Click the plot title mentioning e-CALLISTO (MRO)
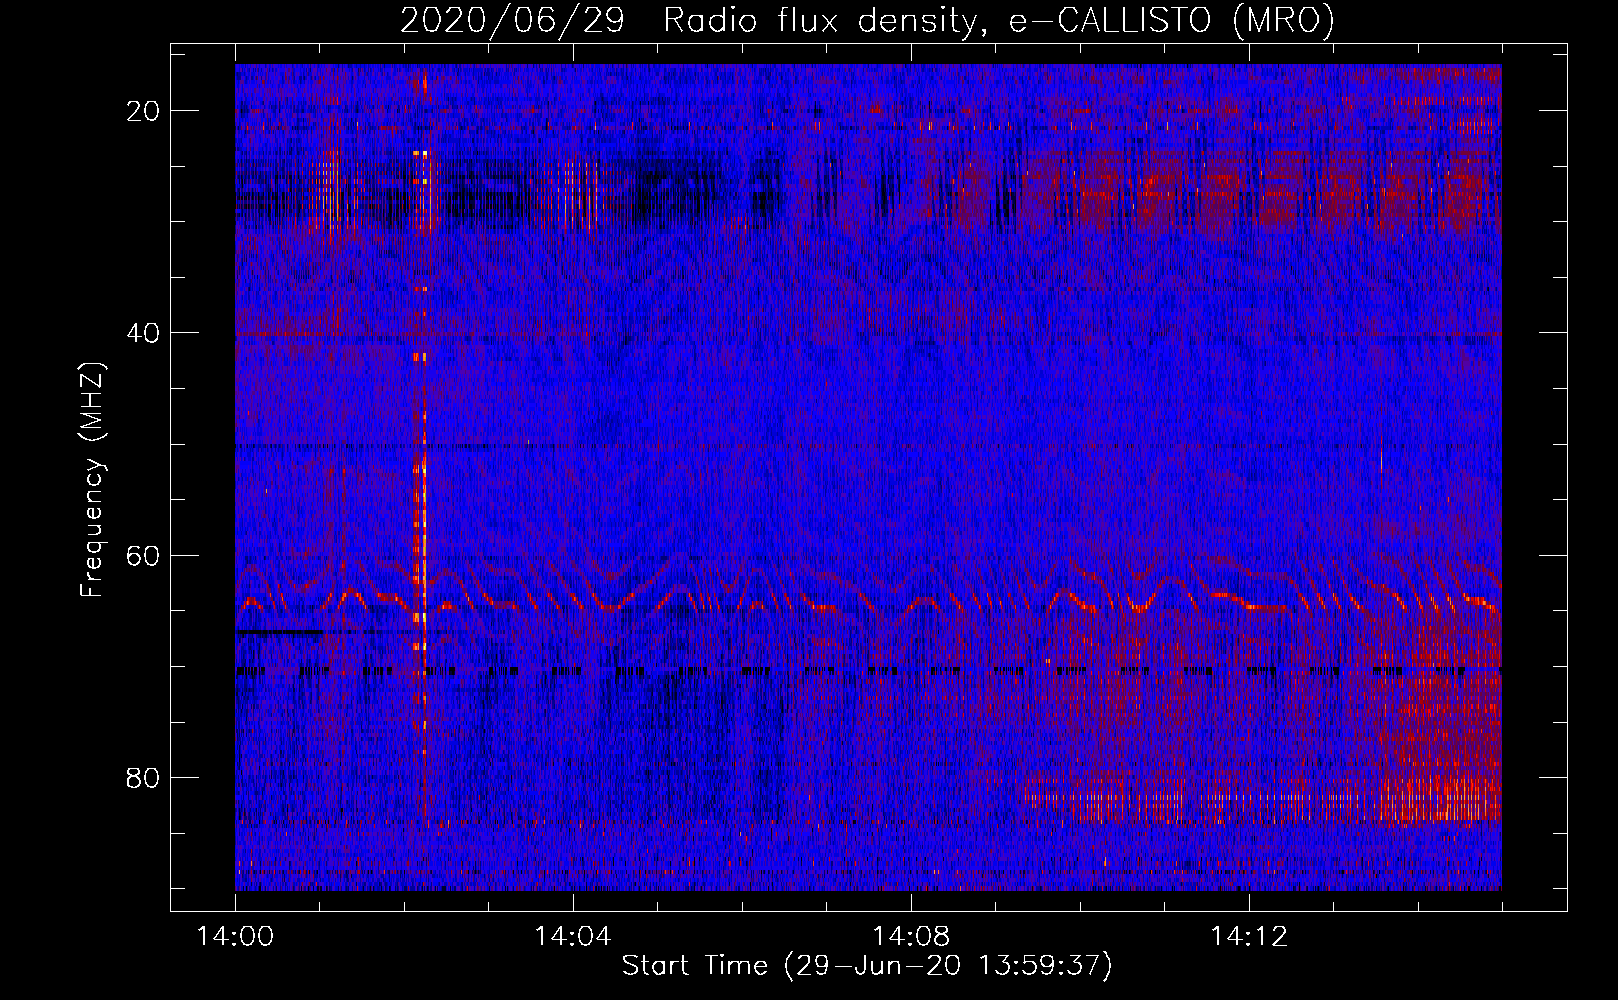This screenshot has height=1000, width=1618. click(867, 20)
